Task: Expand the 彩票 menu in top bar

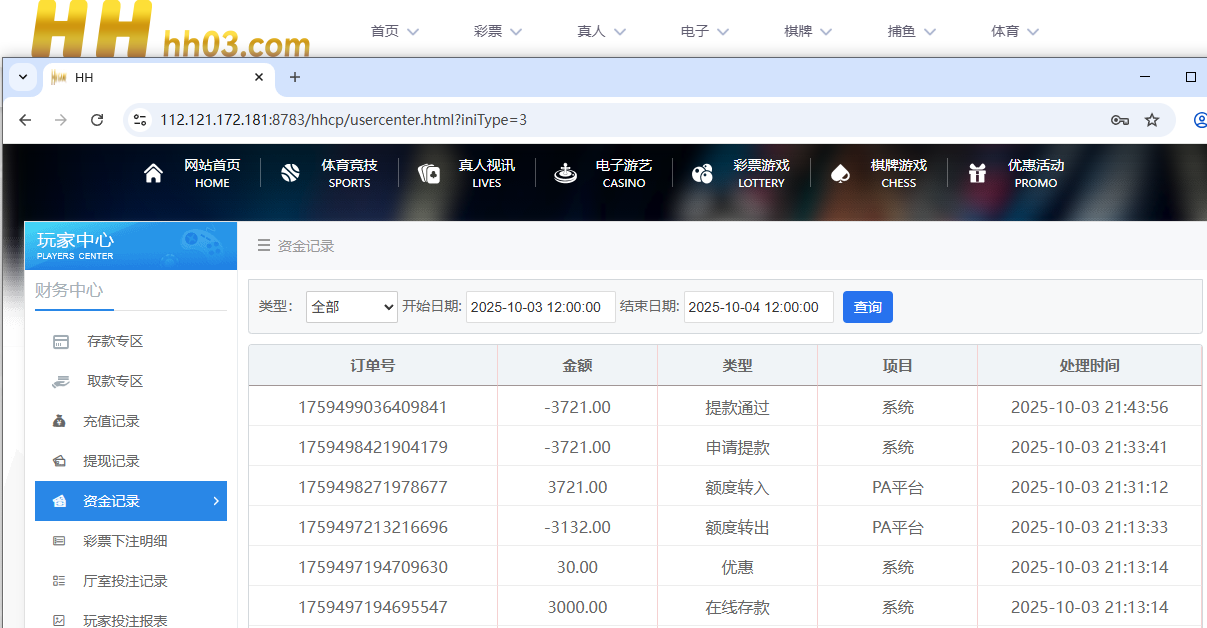Action: [498, 31]
